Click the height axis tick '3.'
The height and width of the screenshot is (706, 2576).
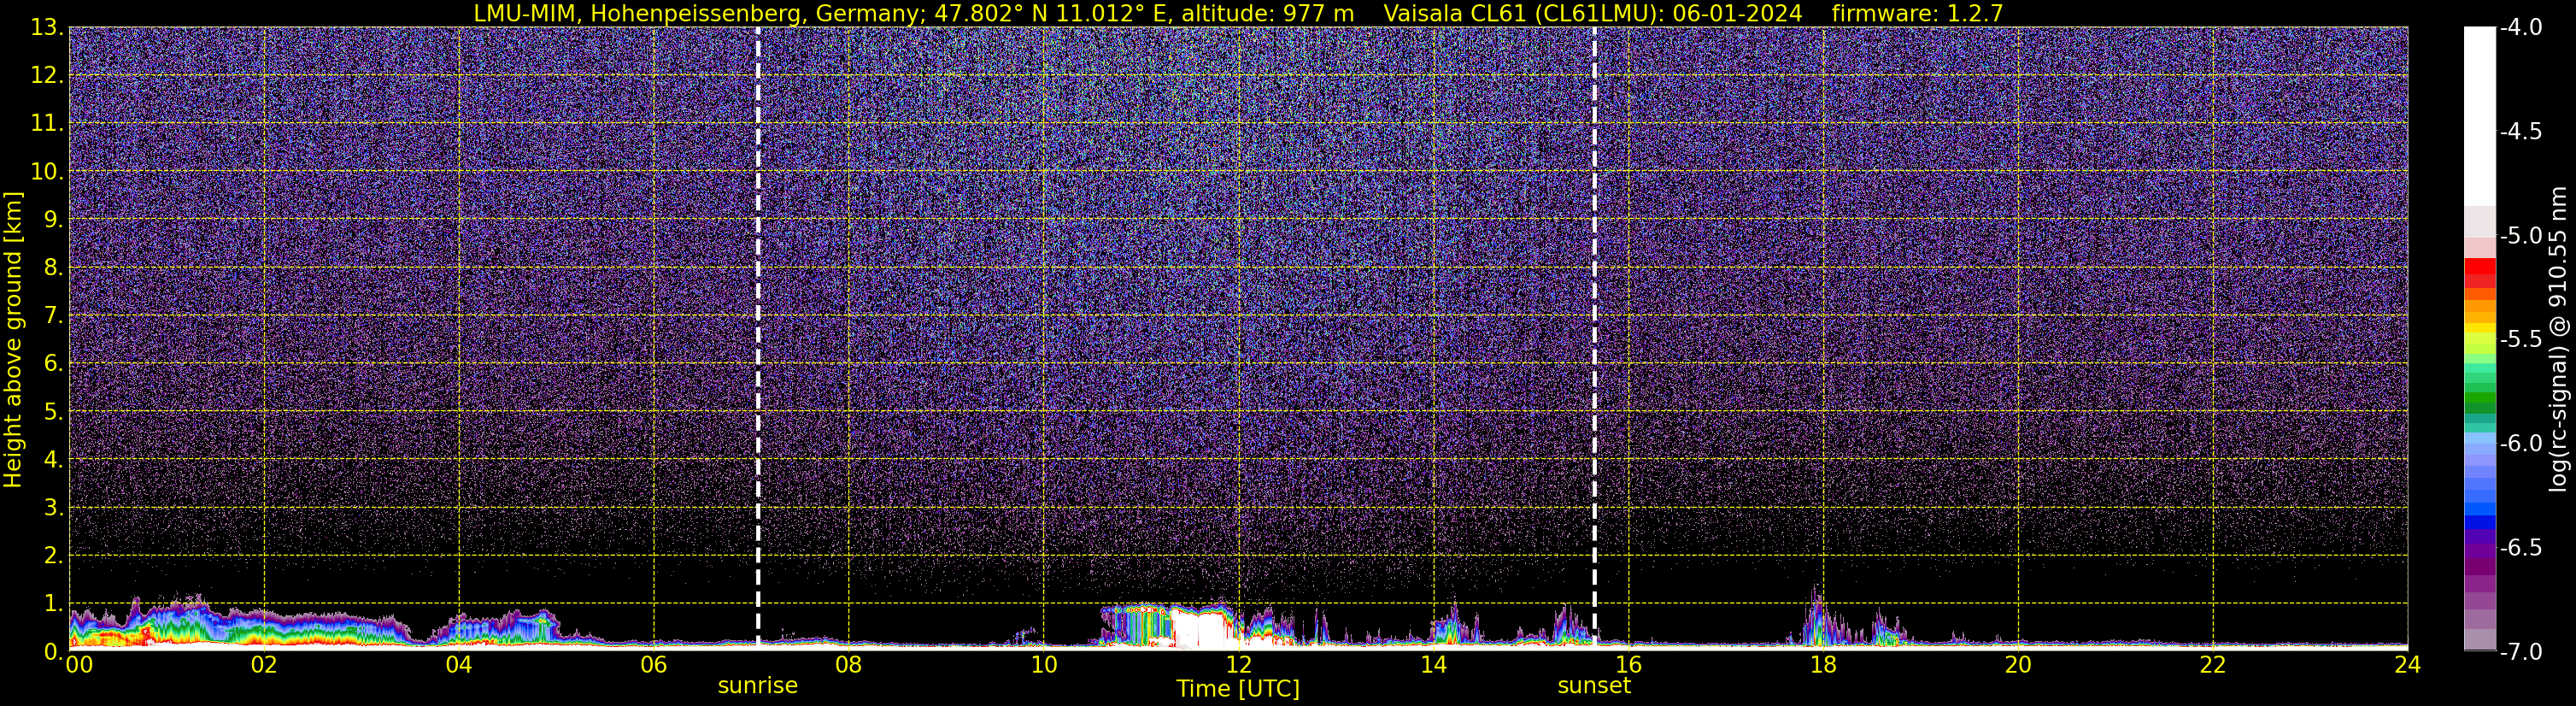(x=54, y=508)
